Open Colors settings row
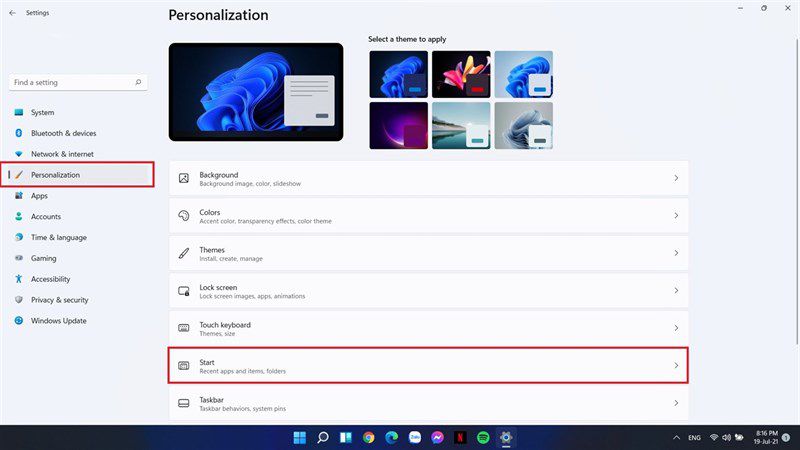This screenshot has width=800, height=450. tap(429, 216)
